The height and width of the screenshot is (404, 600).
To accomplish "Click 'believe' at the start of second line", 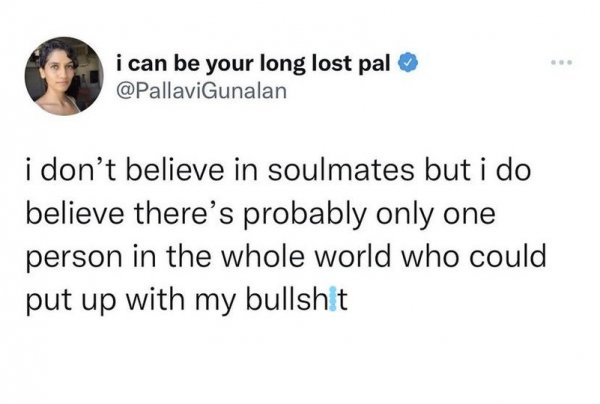I will coord(72,213).
